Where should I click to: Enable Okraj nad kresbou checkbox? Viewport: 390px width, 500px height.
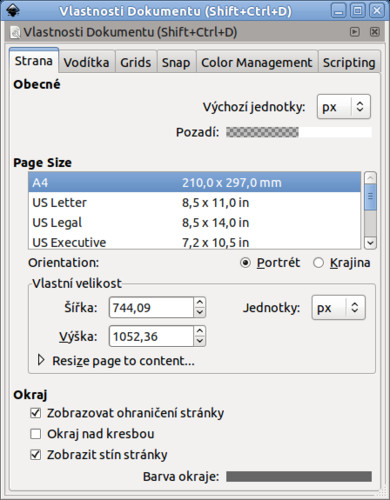(35, 434)
